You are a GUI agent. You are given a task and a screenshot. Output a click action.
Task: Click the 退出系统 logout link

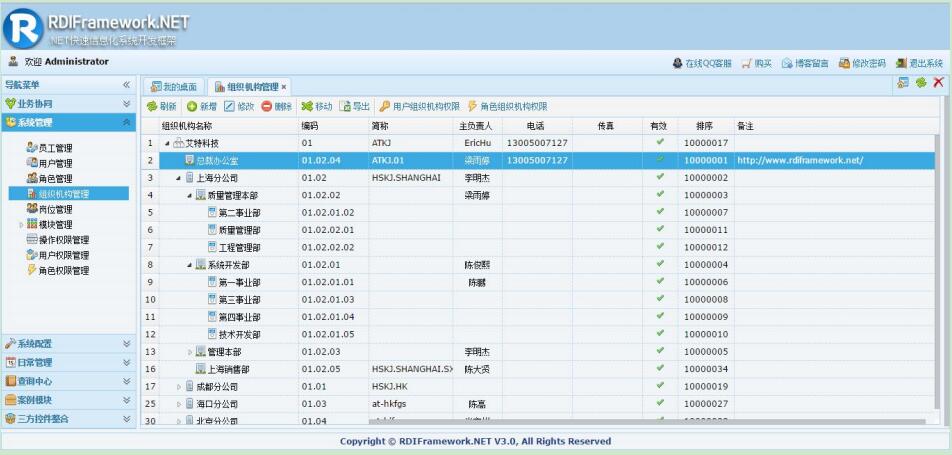click(x=919, y=63)
